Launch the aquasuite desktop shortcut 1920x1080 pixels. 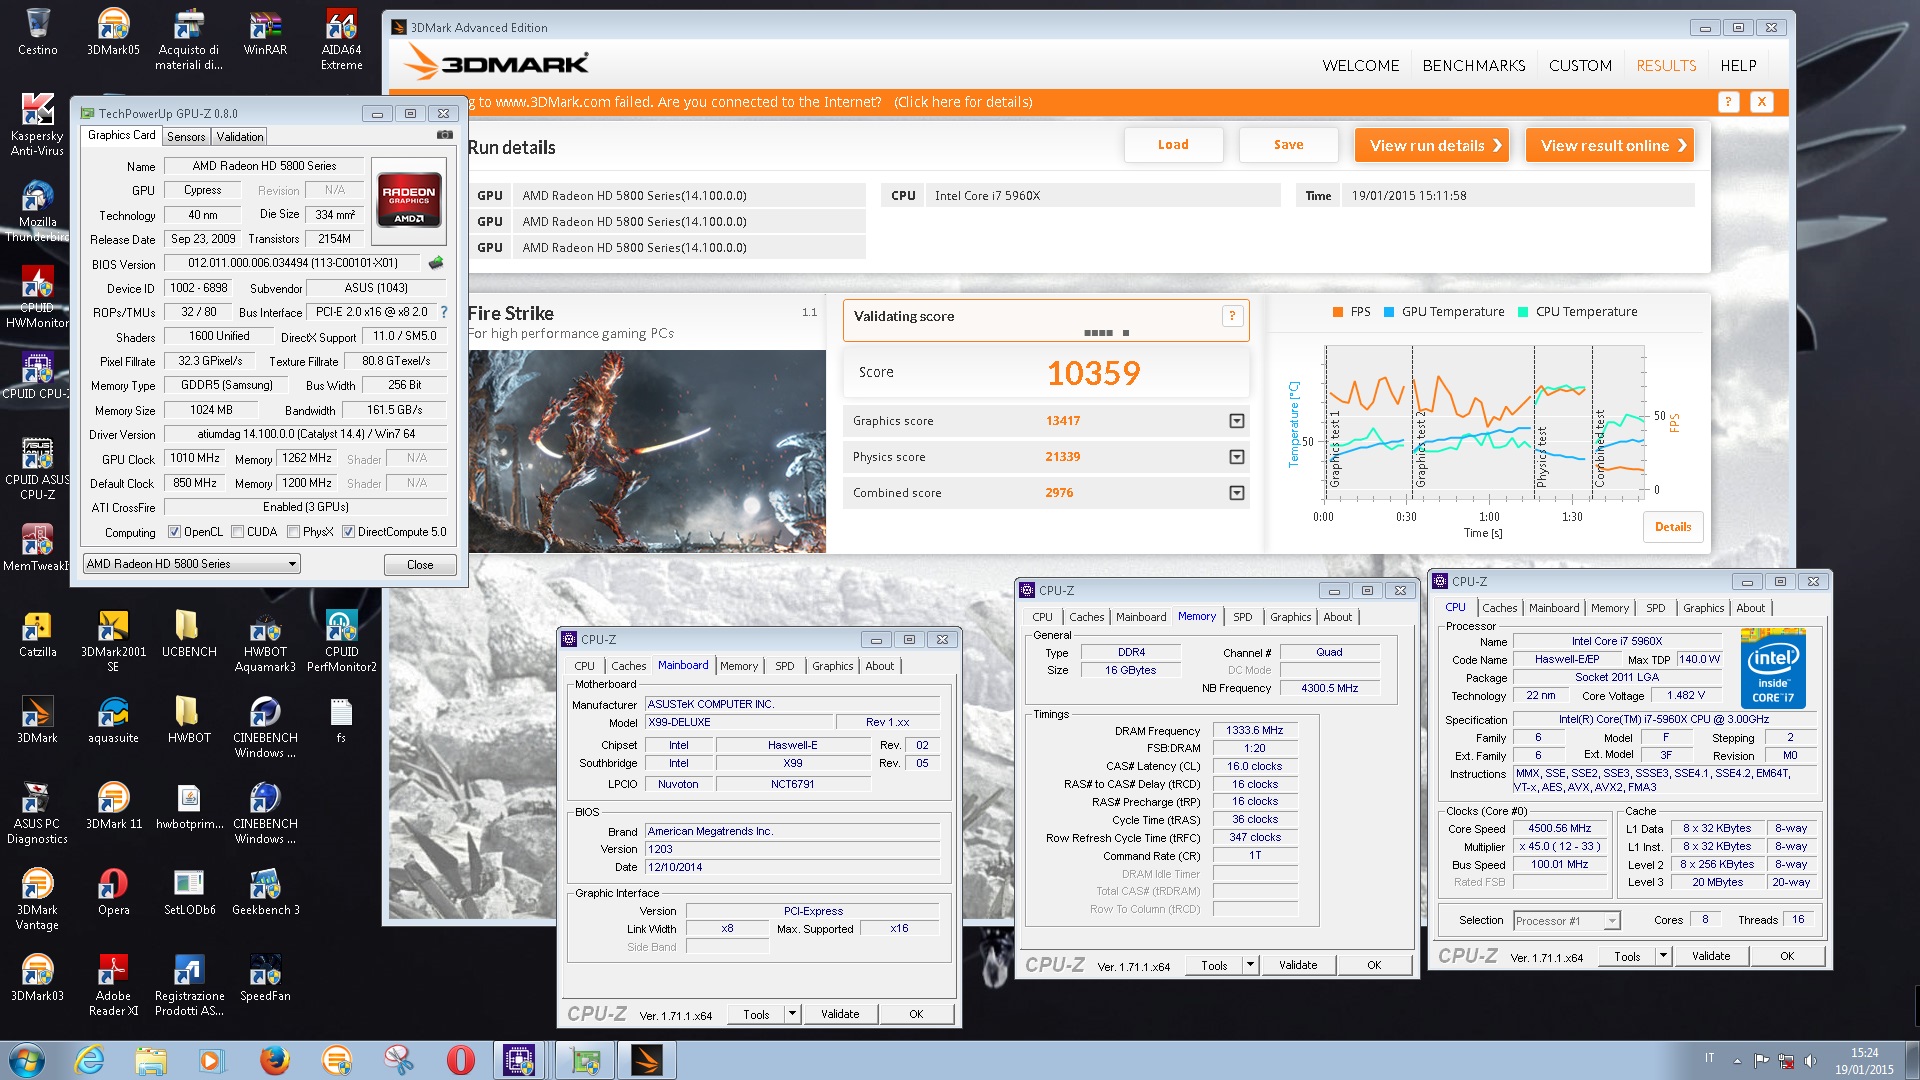click(x=113, y=720)
